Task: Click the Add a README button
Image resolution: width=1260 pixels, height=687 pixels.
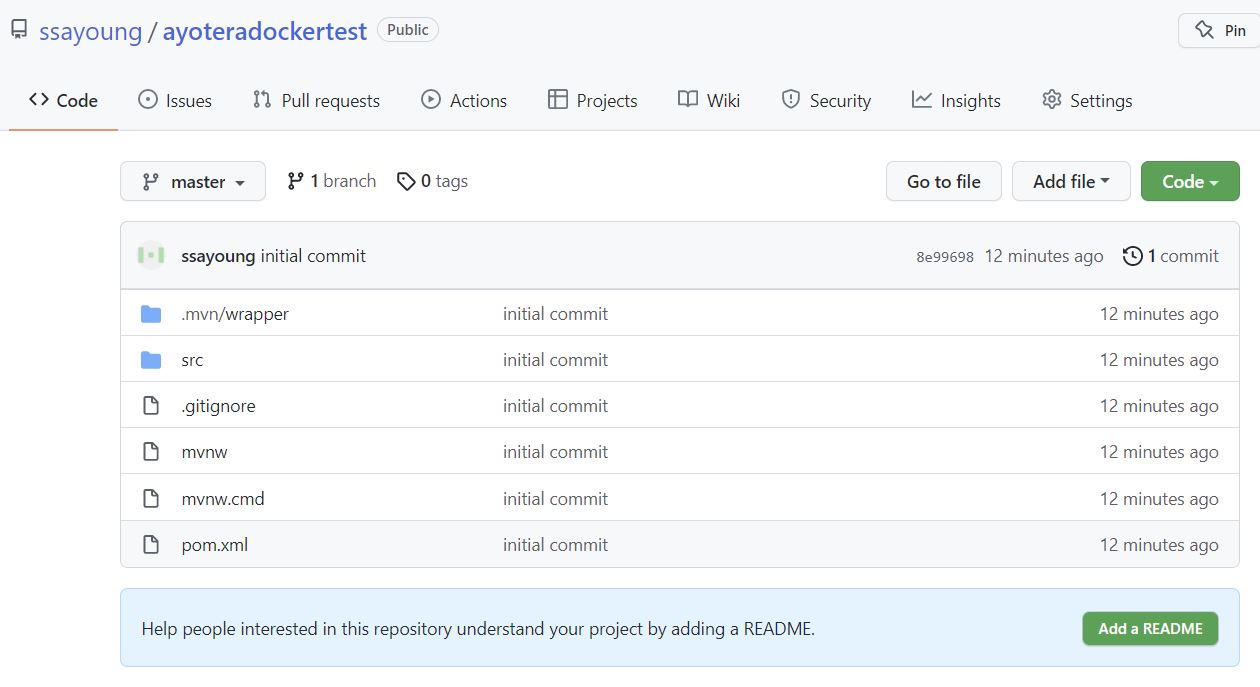Action: point(1150,628)
